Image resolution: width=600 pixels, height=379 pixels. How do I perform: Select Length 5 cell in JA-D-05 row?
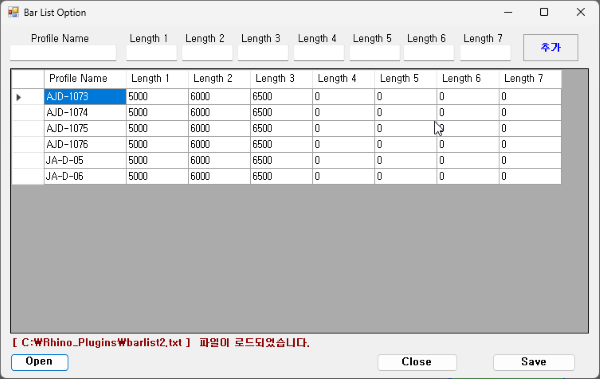click(406, 160)
